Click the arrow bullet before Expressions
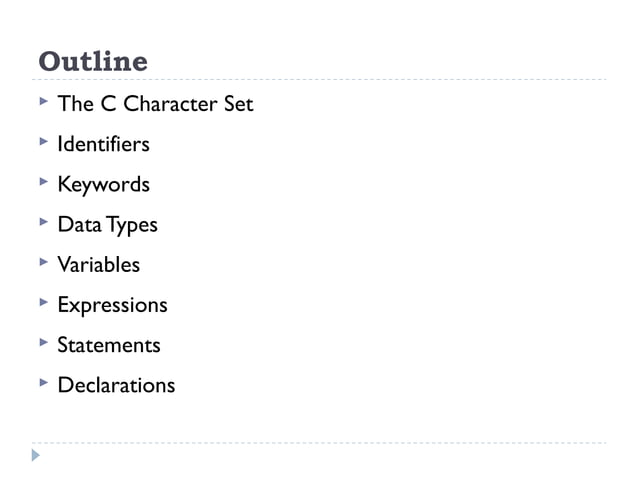 [x=44, y=302]
